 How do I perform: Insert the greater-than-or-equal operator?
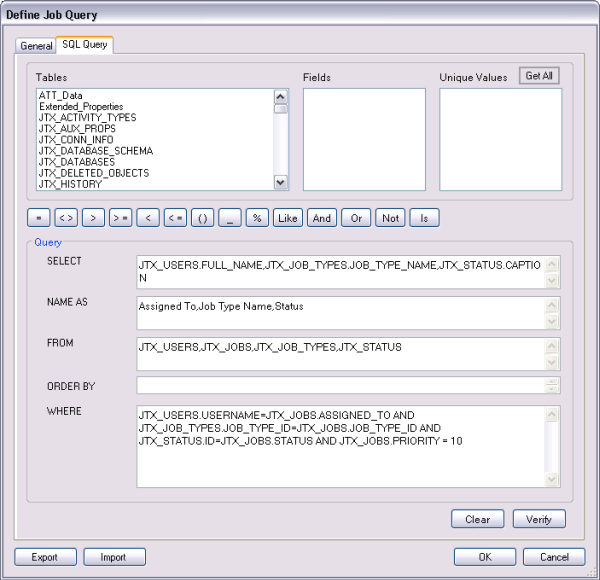(121, 218)
